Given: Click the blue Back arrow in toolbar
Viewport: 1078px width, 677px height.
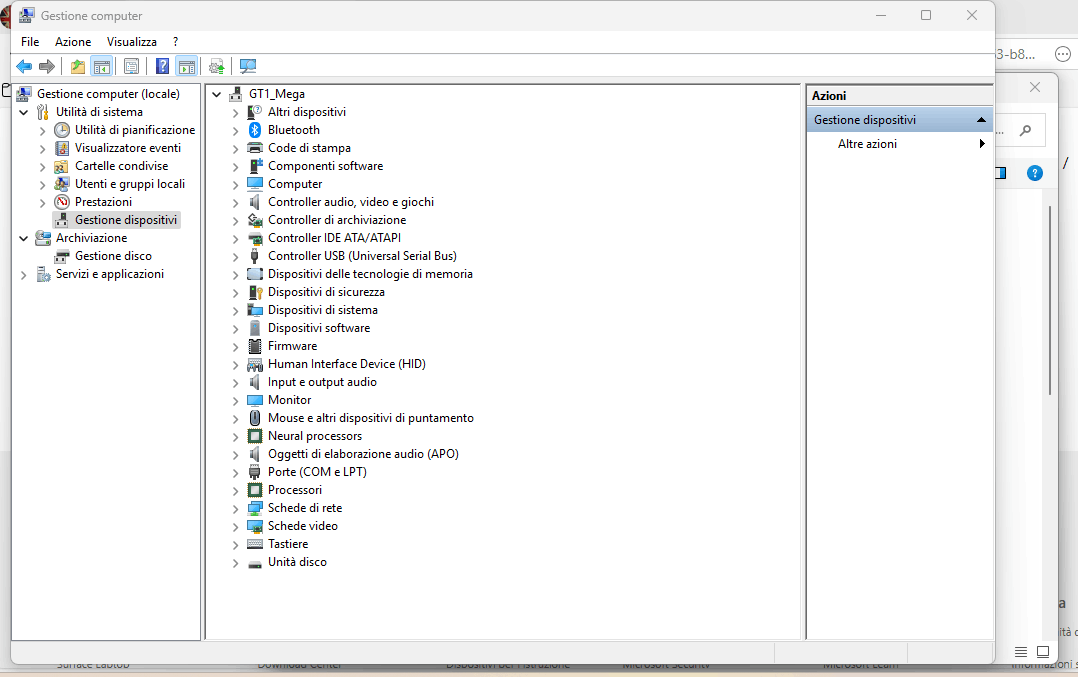Looking at the screenshot, I should [24, 66].
